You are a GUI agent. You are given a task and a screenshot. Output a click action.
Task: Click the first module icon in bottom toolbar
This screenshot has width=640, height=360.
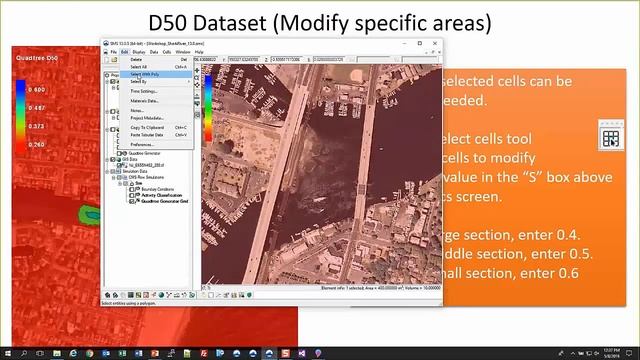(x=107, y=295)
